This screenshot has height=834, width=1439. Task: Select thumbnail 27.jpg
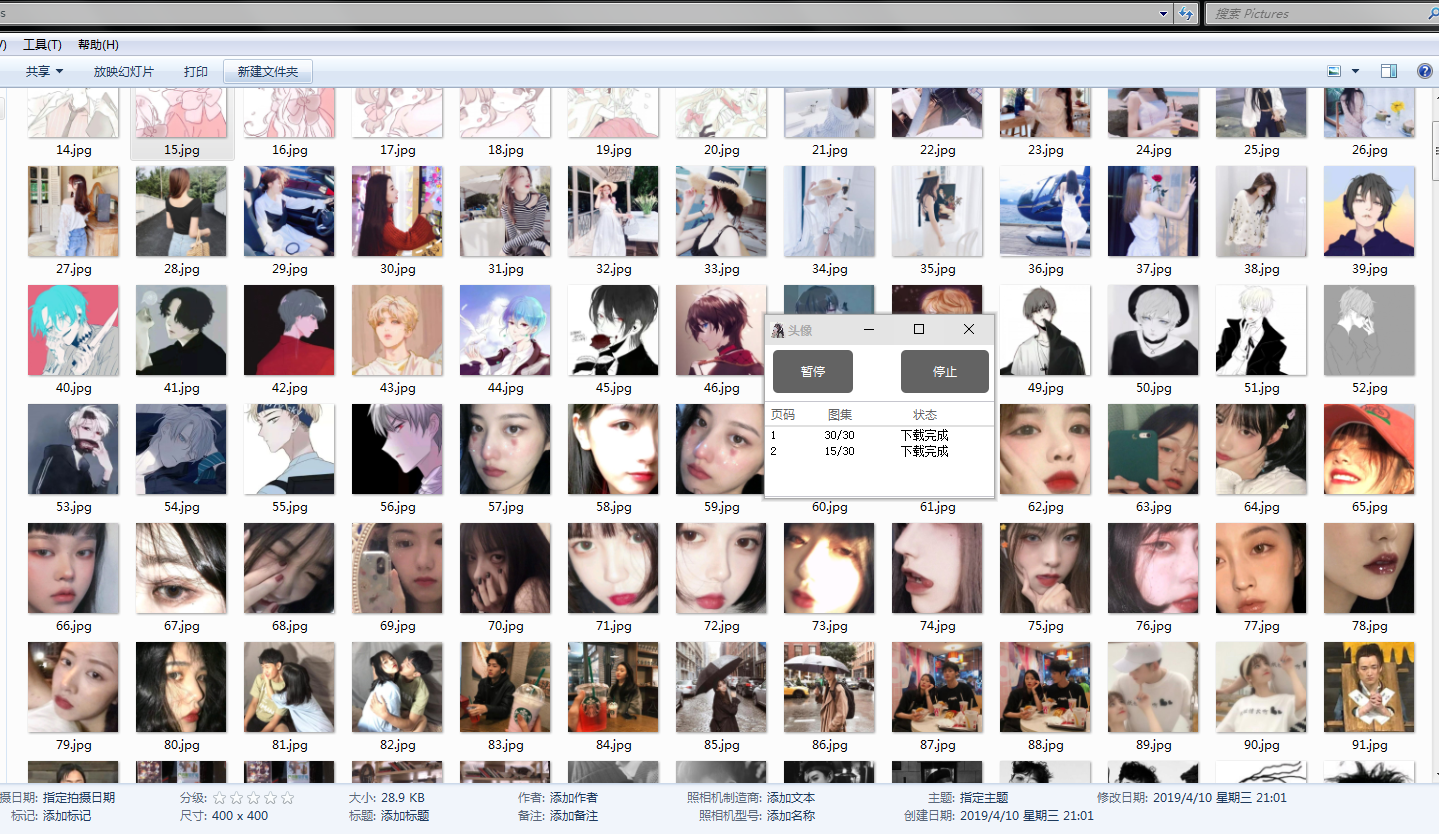tap(74, 211)
